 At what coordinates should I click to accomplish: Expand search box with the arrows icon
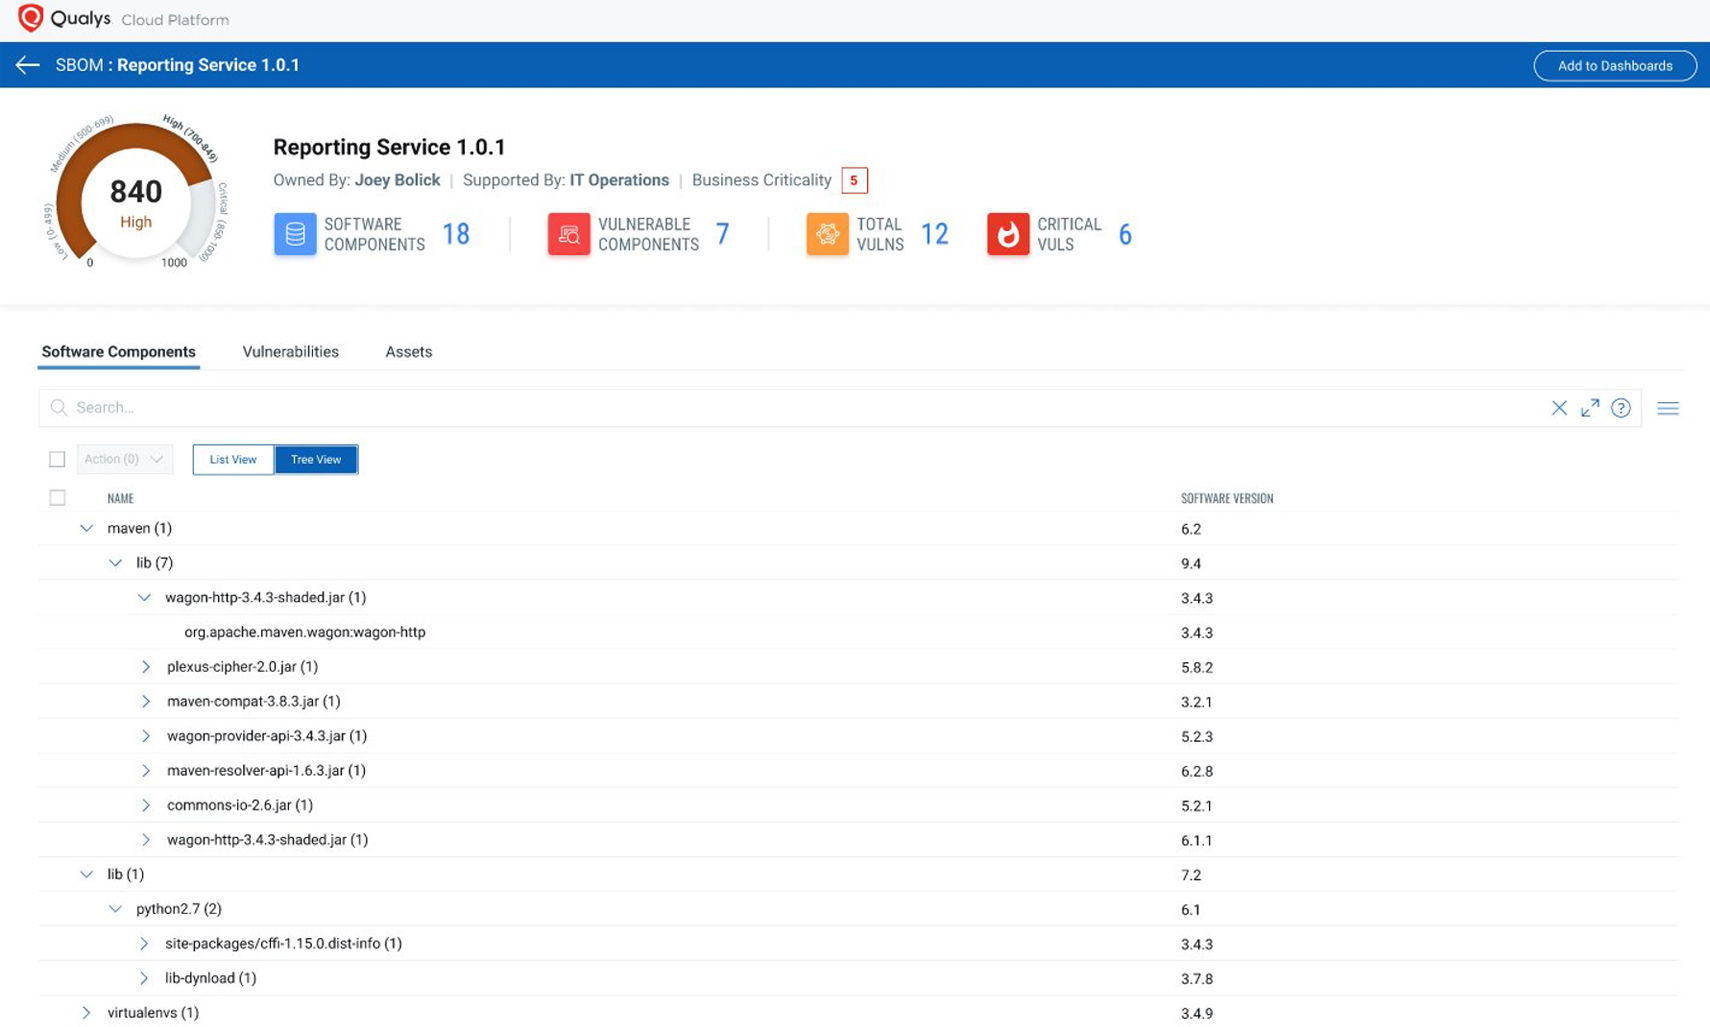click(x=1589, y=408)
